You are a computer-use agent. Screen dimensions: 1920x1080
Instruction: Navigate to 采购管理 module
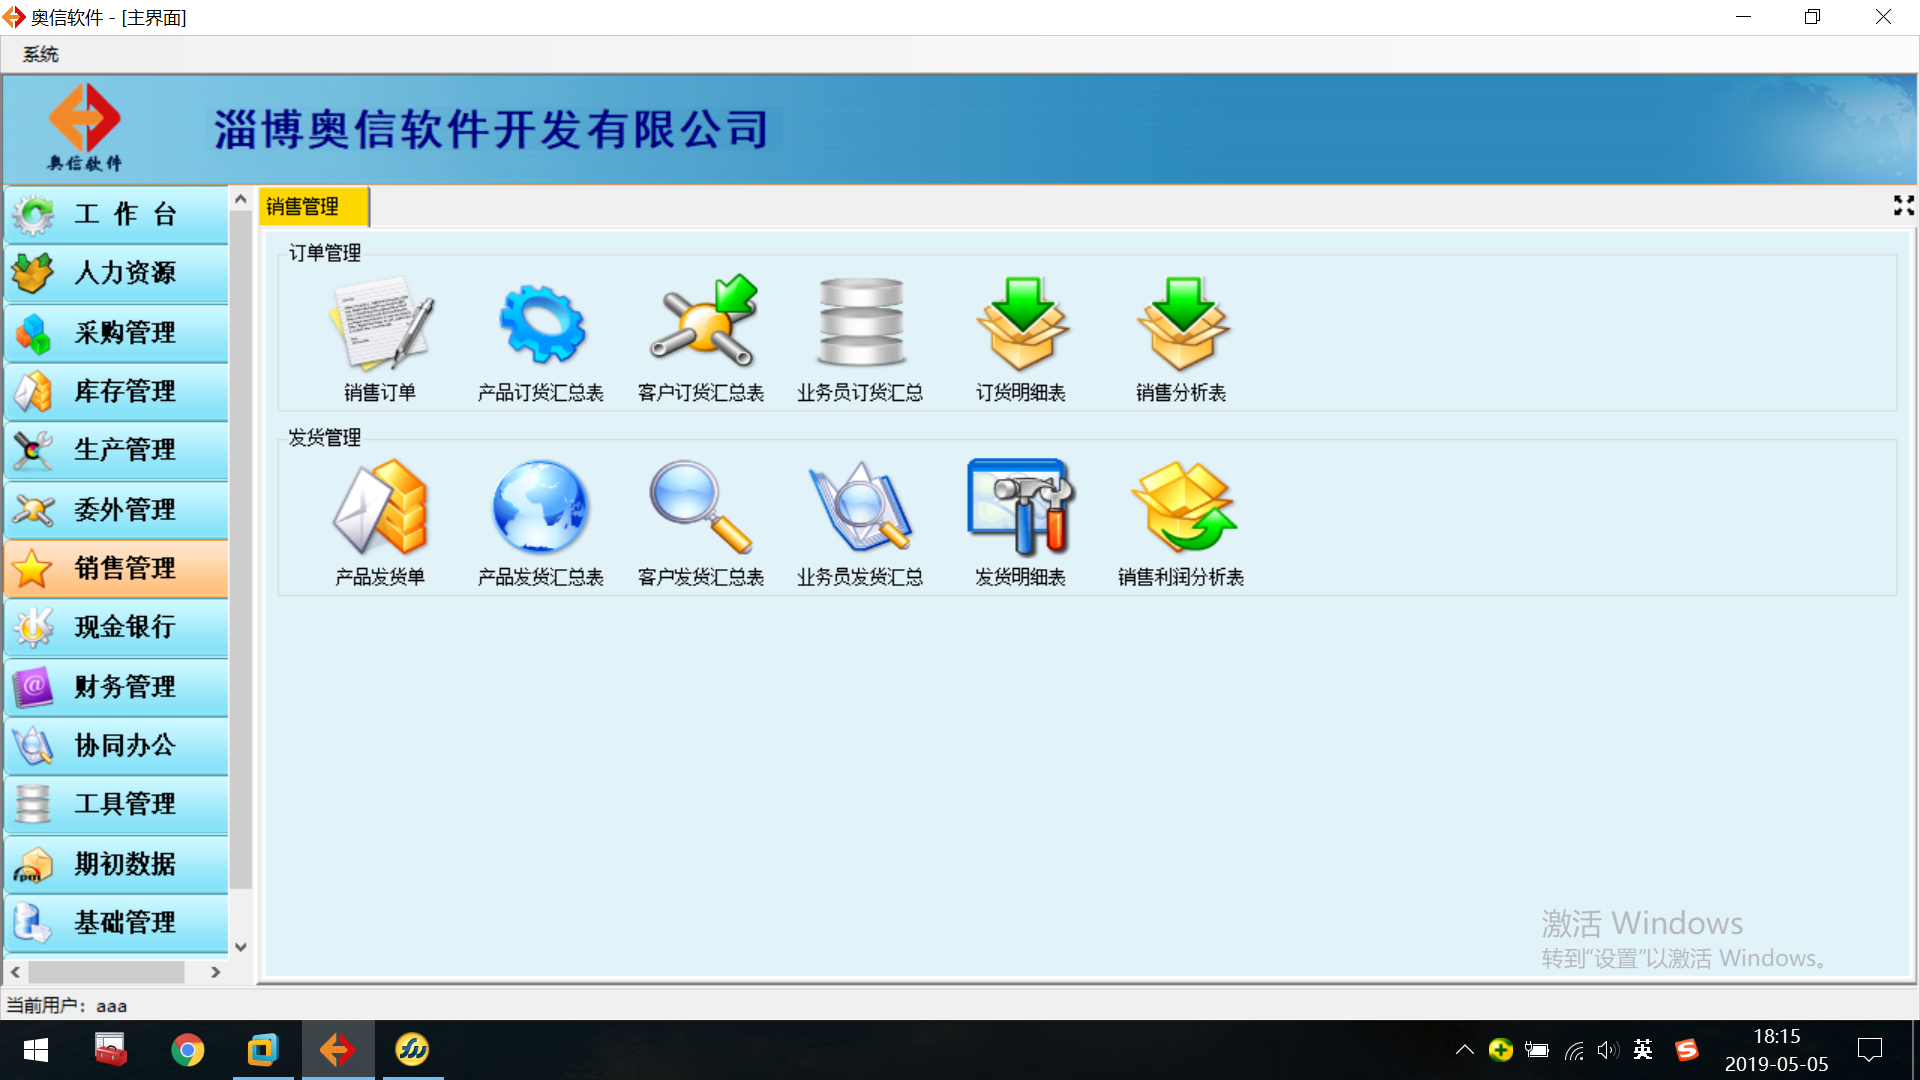point(125,331)
